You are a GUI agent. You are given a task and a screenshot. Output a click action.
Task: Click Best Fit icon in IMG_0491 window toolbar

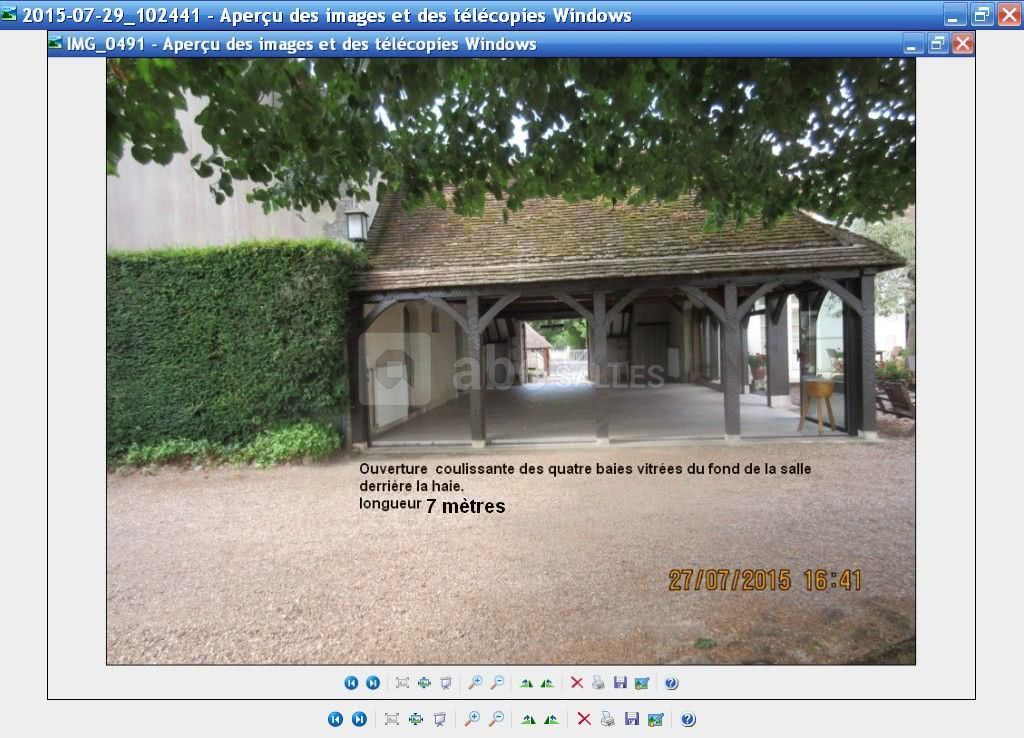[x=402, y=683]
